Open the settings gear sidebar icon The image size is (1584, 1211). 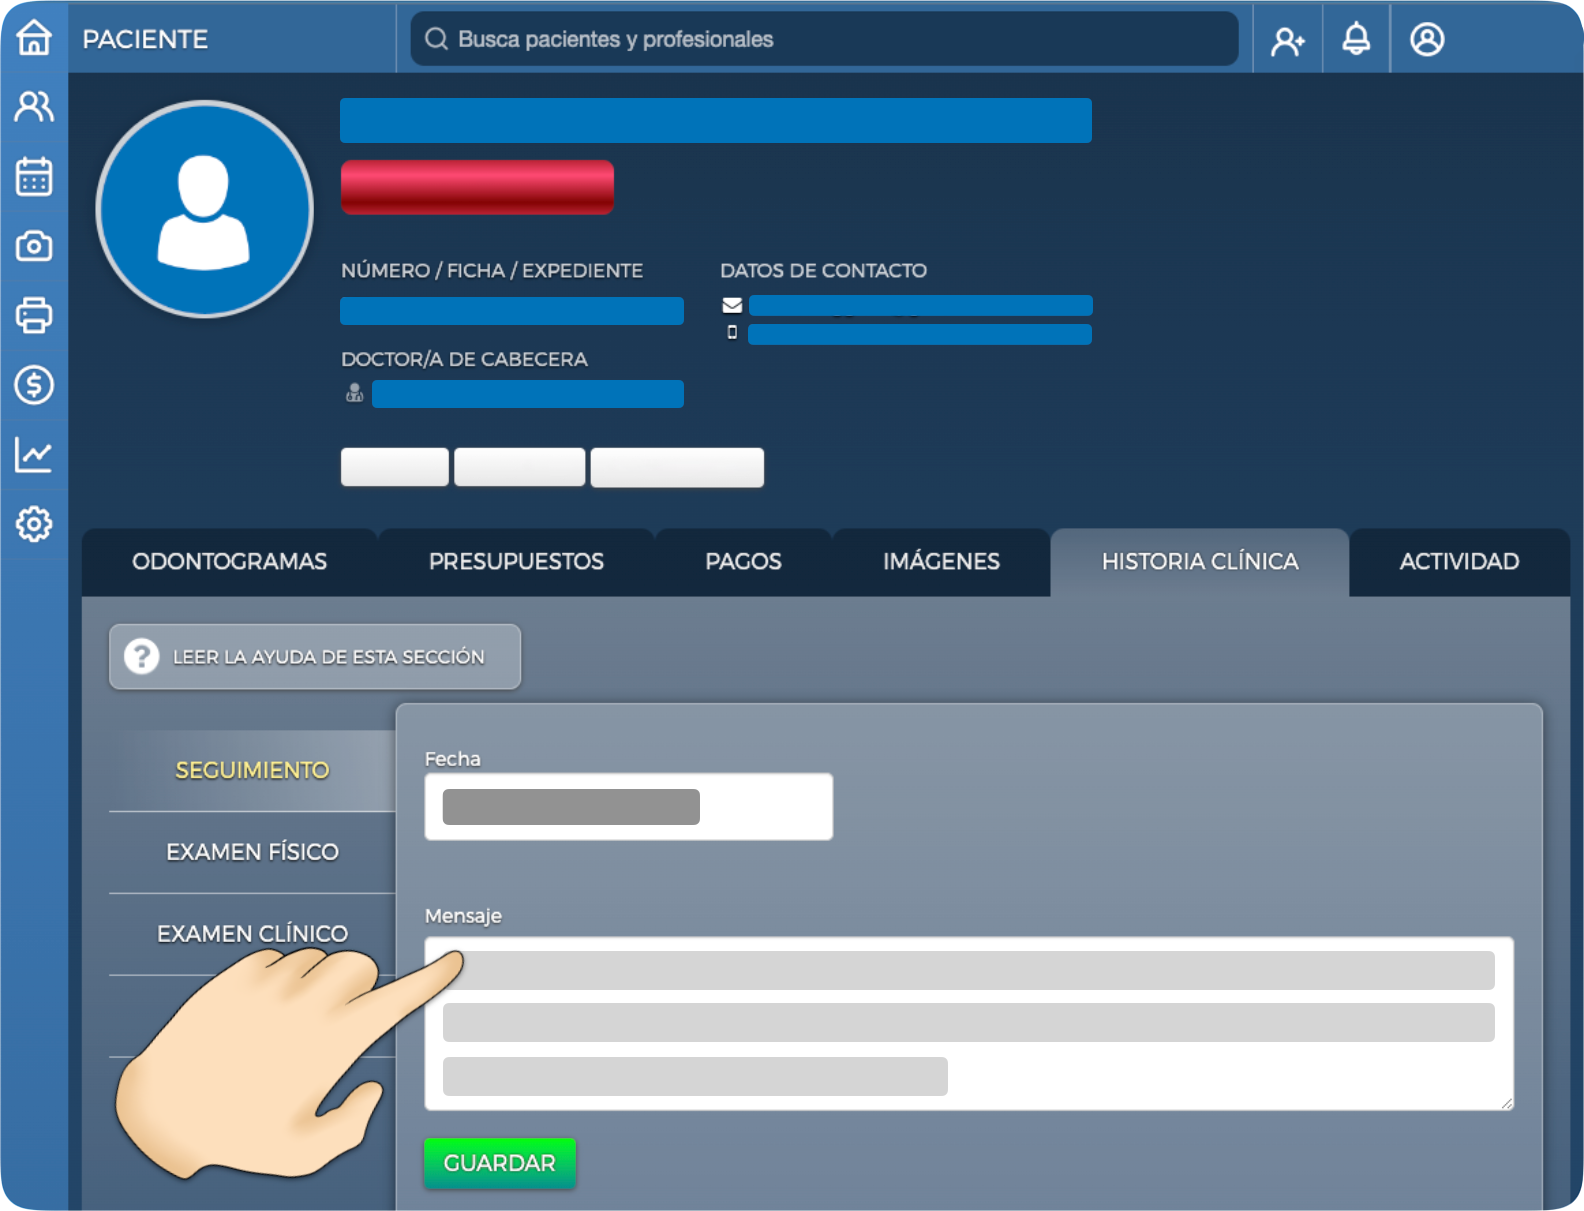pos(34,524)
